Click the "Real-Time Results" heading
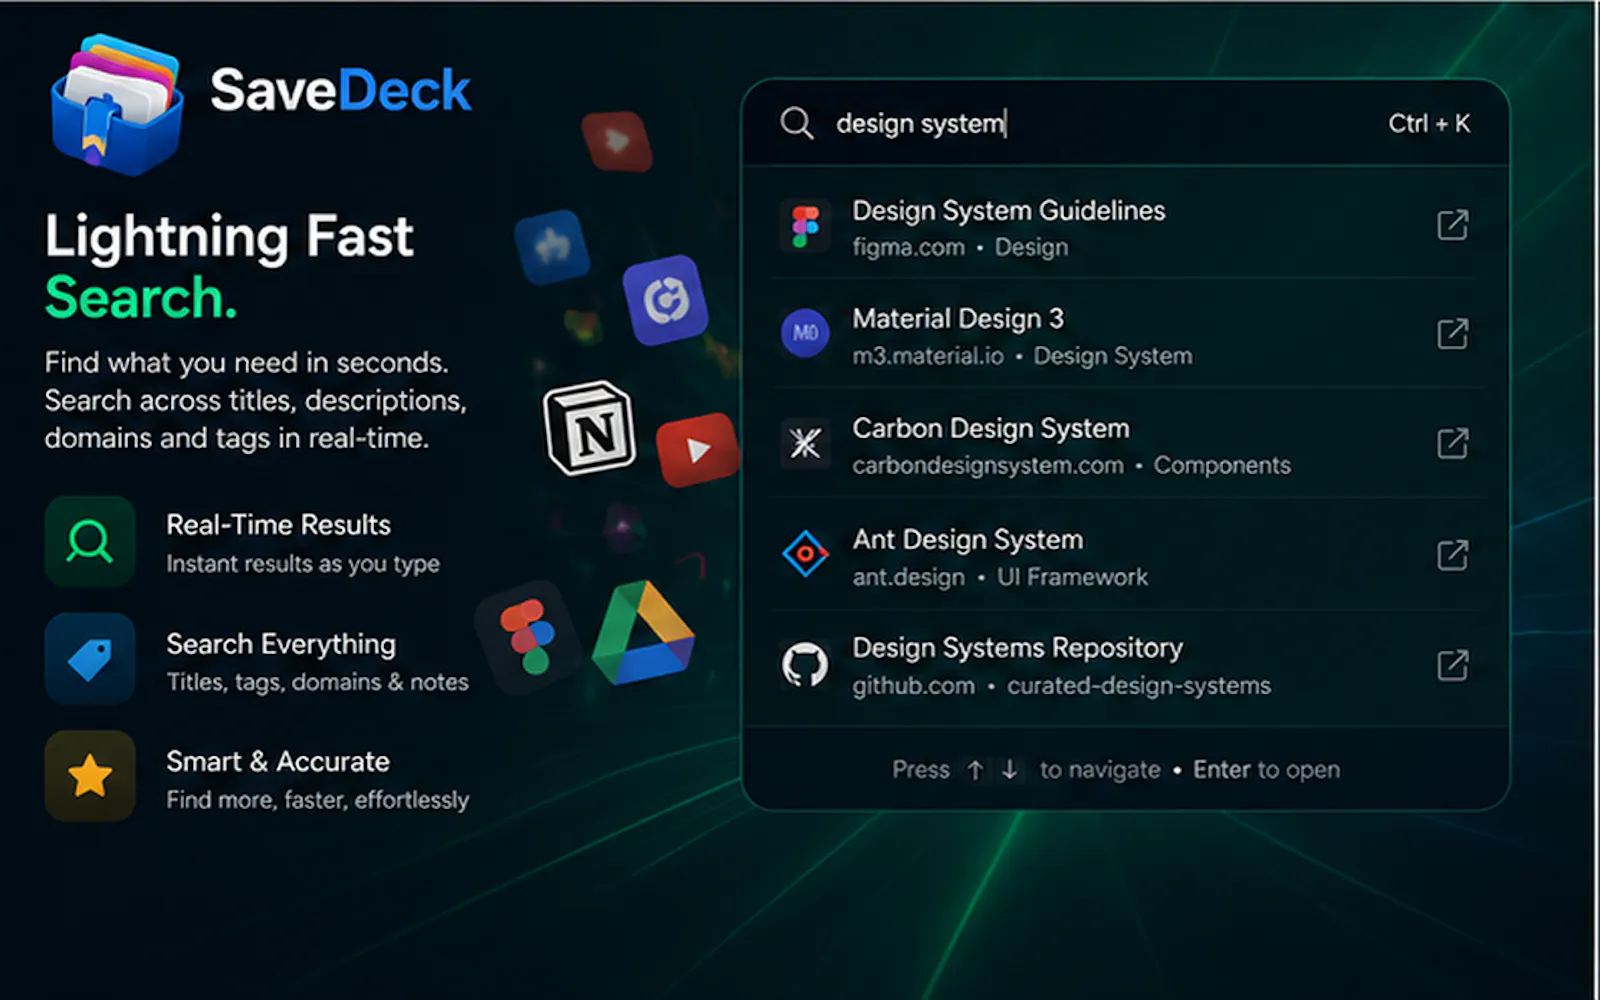Viewport: 1600px width, 1000px height. tap(278, 524)
